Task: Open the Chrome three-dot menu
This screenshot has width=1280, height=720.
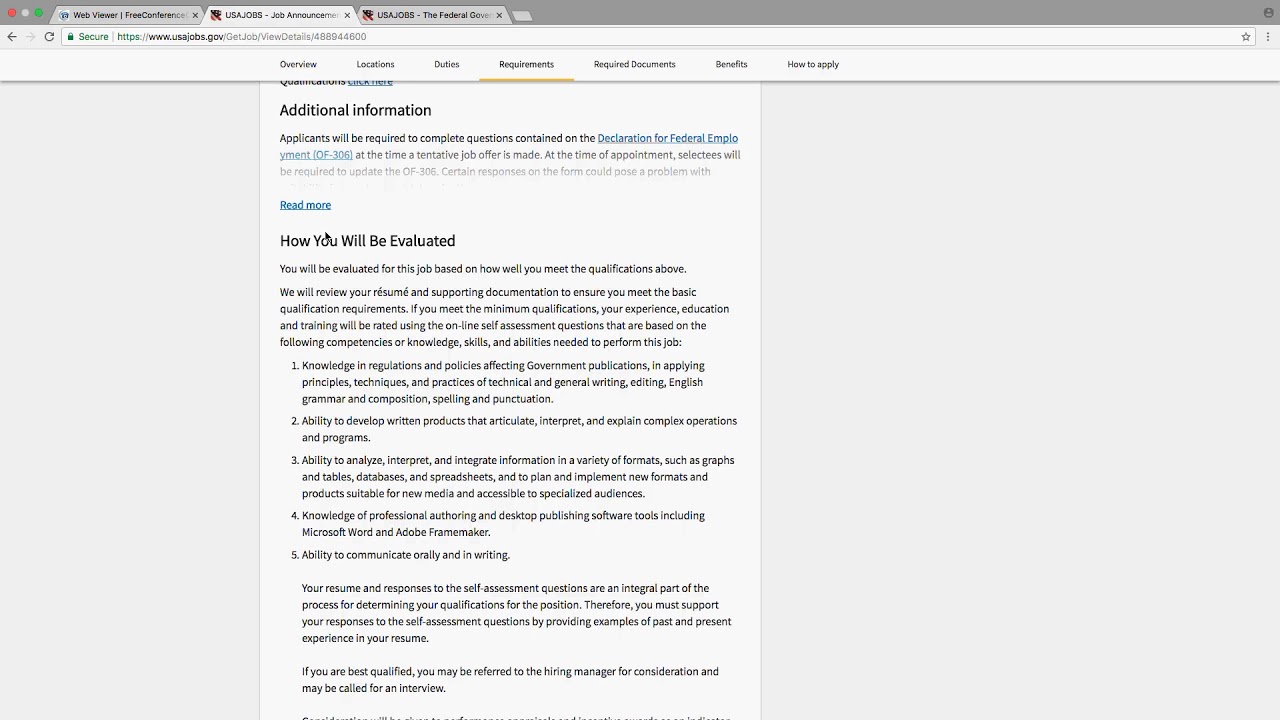Action: click(1268, 37)
